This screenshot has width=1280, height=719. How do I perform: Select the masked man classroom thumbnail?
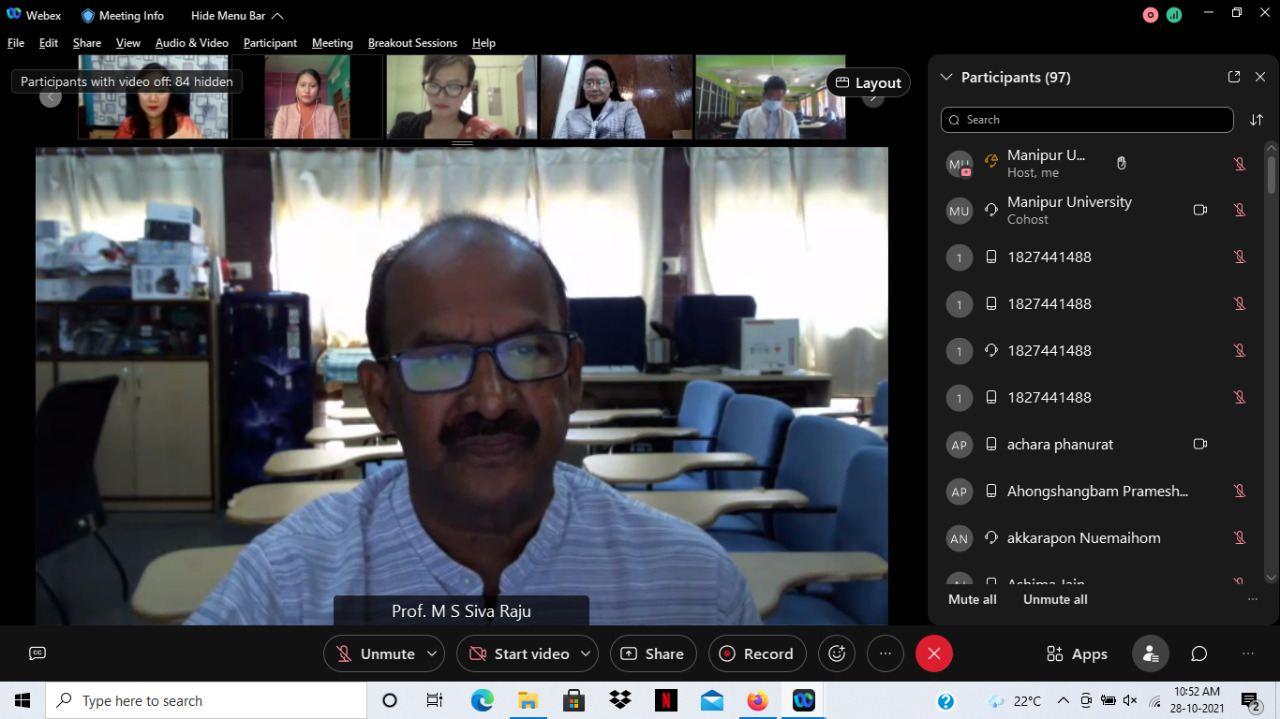[x=770, y=97]
